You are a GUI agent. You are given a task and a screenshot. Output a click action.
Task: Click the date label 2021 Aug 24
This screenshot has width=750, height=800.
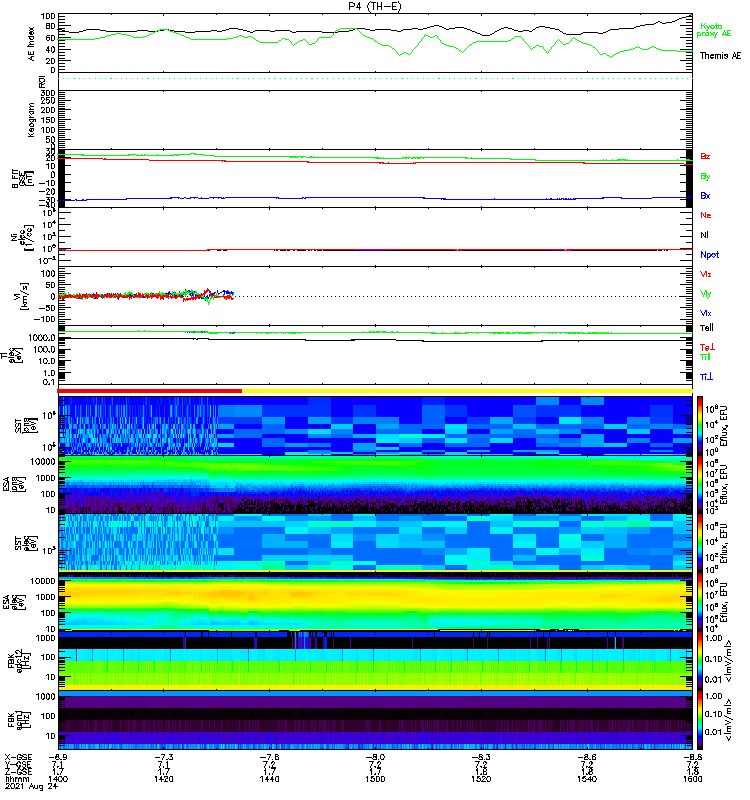pyautogui.click(x=32, y=786)
